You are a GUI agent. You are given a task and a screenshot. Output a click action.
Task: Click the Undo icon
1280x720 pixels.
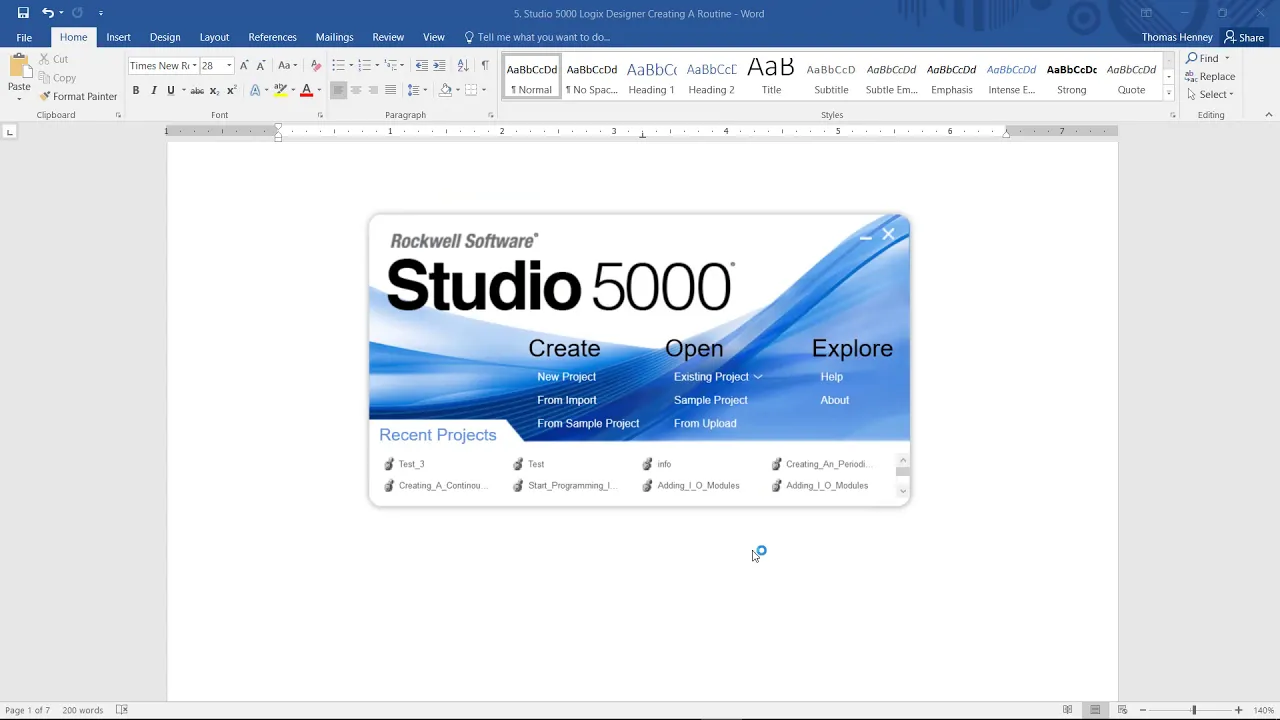(47, 13)
